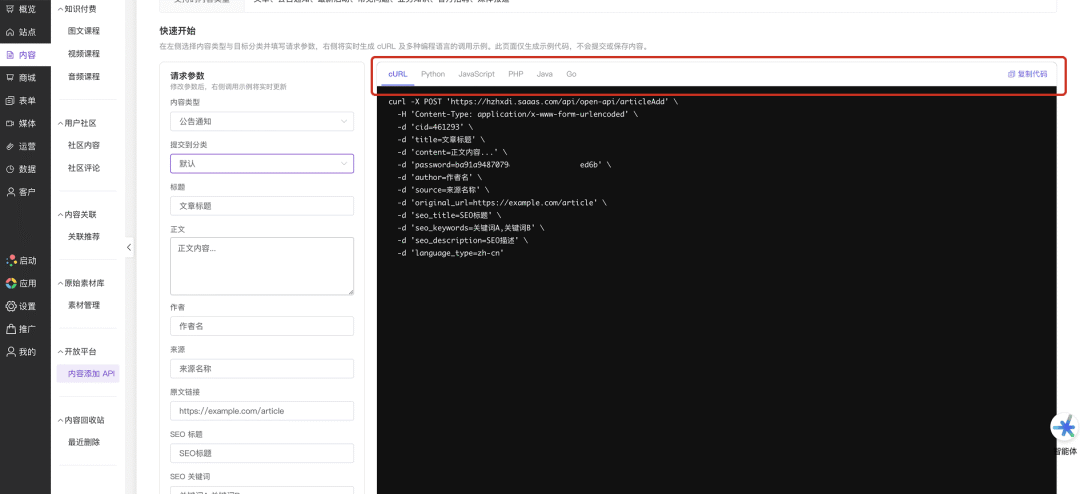1080x494 pixels.
Task: Switch to the cURL code tab
Action: [397, 74]
